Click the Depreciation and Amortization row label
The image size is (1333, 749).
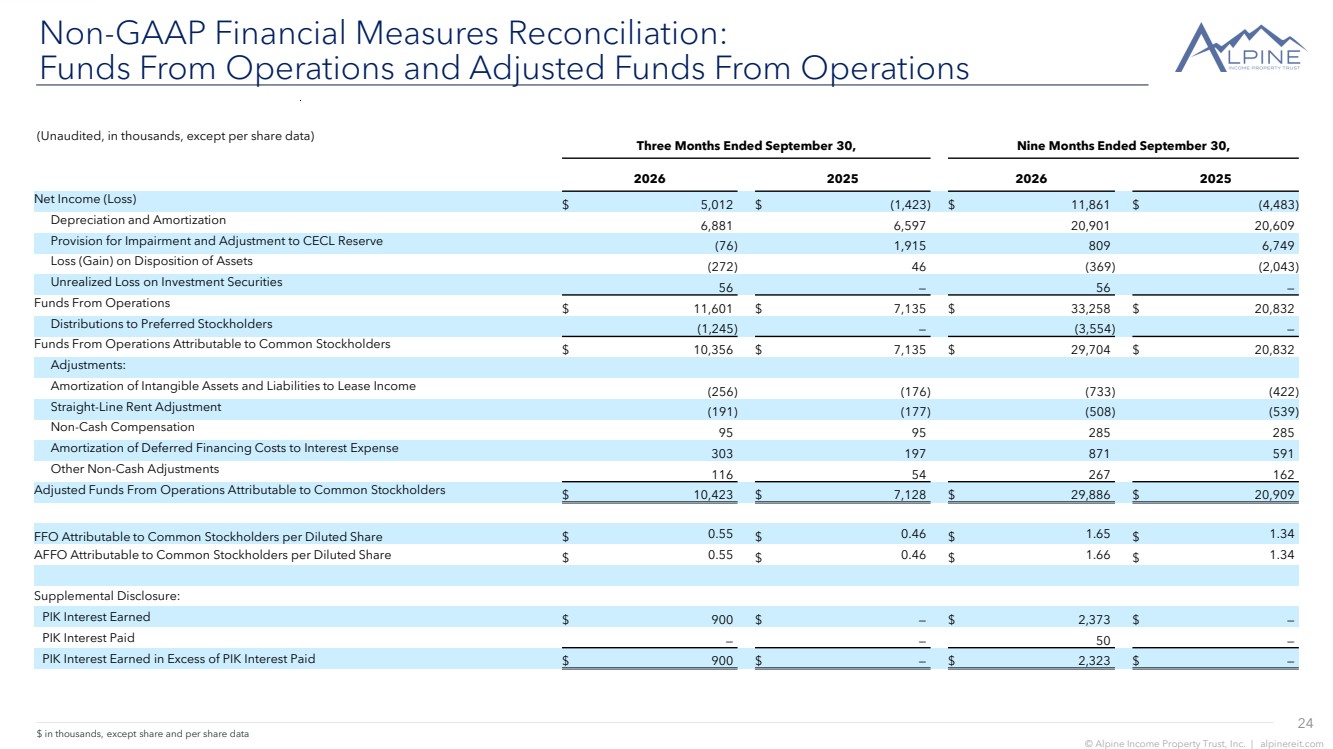tap(138, 220)
